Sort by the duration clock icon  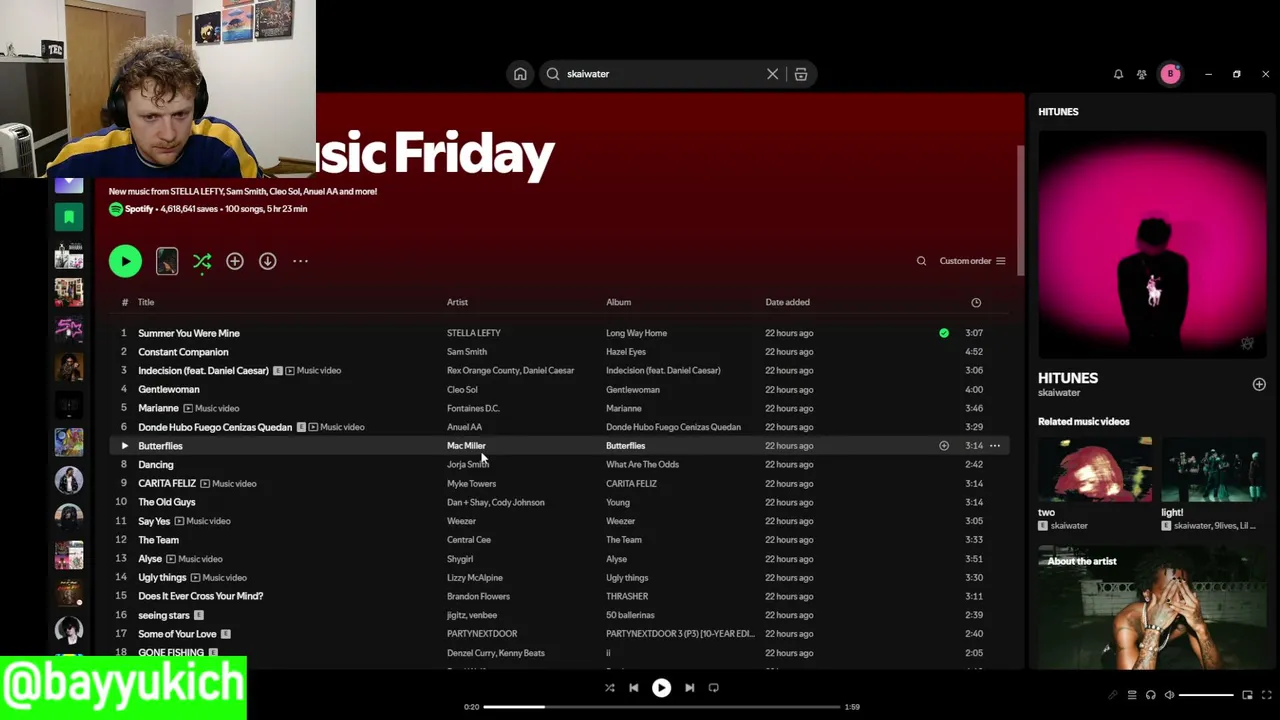point(976,302)
